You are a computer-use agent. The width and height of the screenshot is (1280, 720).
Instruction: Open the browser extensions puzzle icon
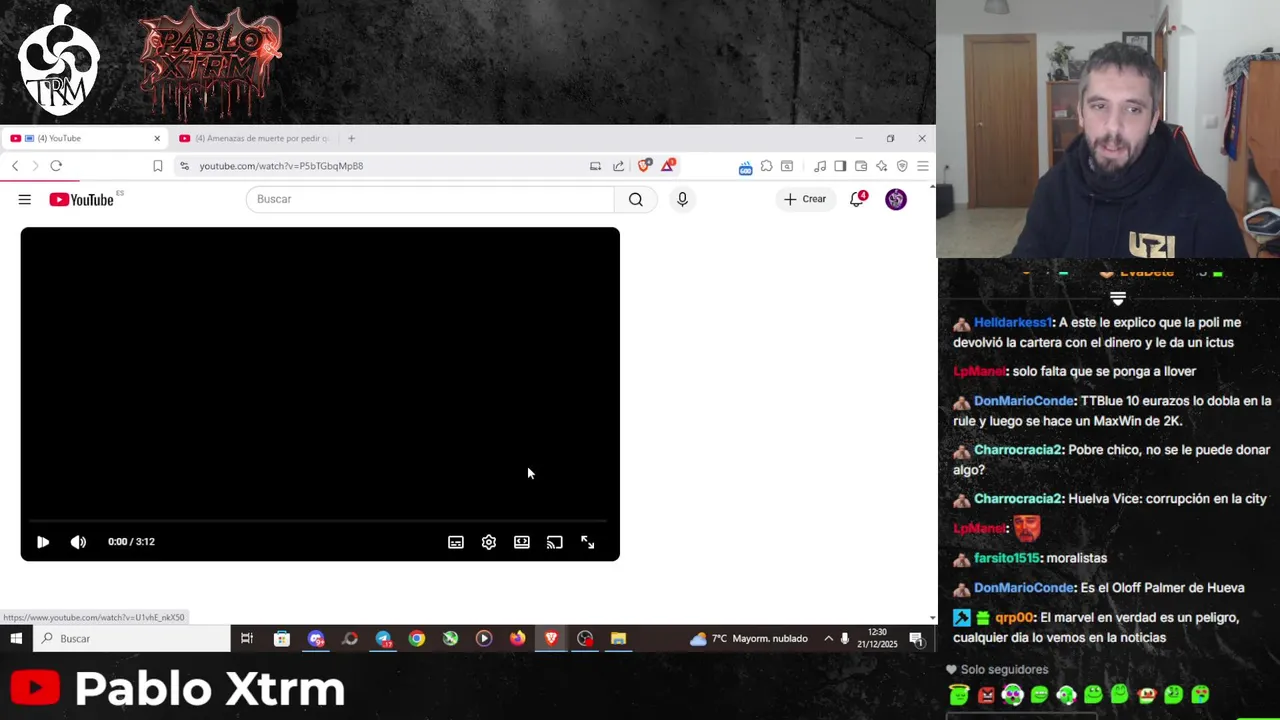tap(766, 166)
